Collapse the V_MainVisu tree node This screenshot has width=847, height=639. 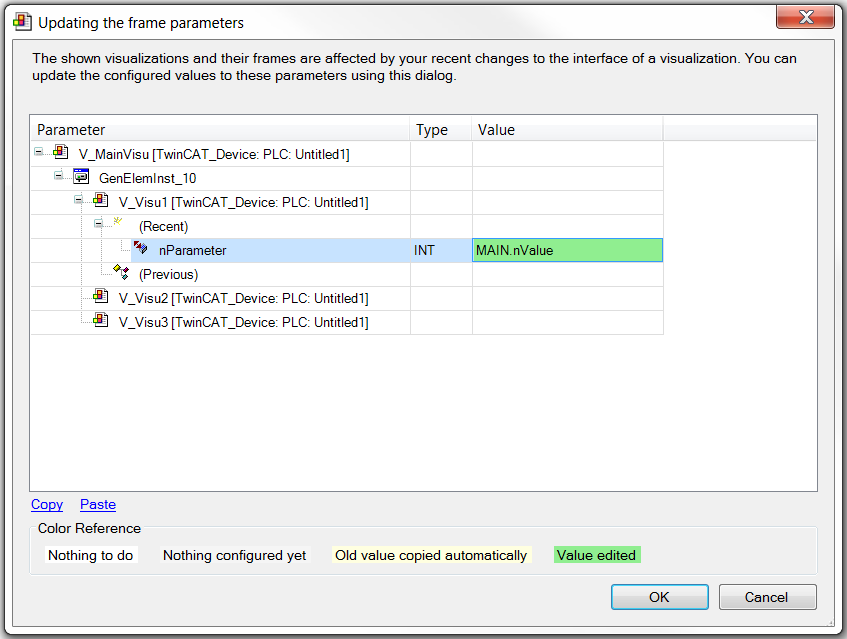tap(38, 152)
